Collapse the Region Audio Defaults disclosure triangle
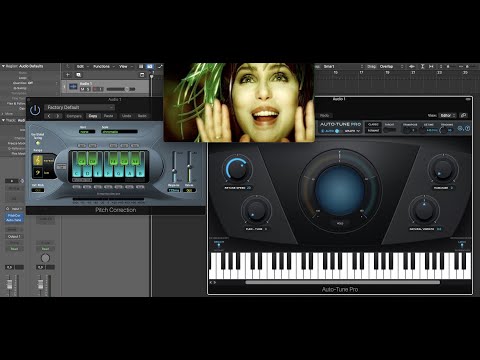The width and height of the screenshot is (480, 360). click(3, 66)
